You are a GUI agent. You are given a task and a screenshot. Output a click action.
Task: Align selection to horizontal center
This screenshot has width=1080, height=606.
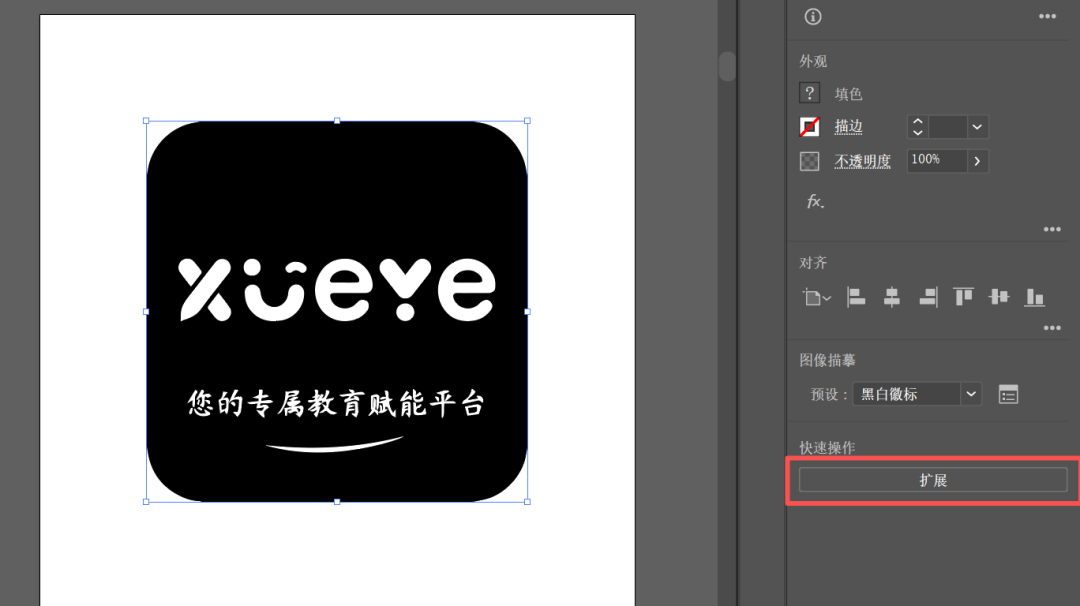point(892,297)
